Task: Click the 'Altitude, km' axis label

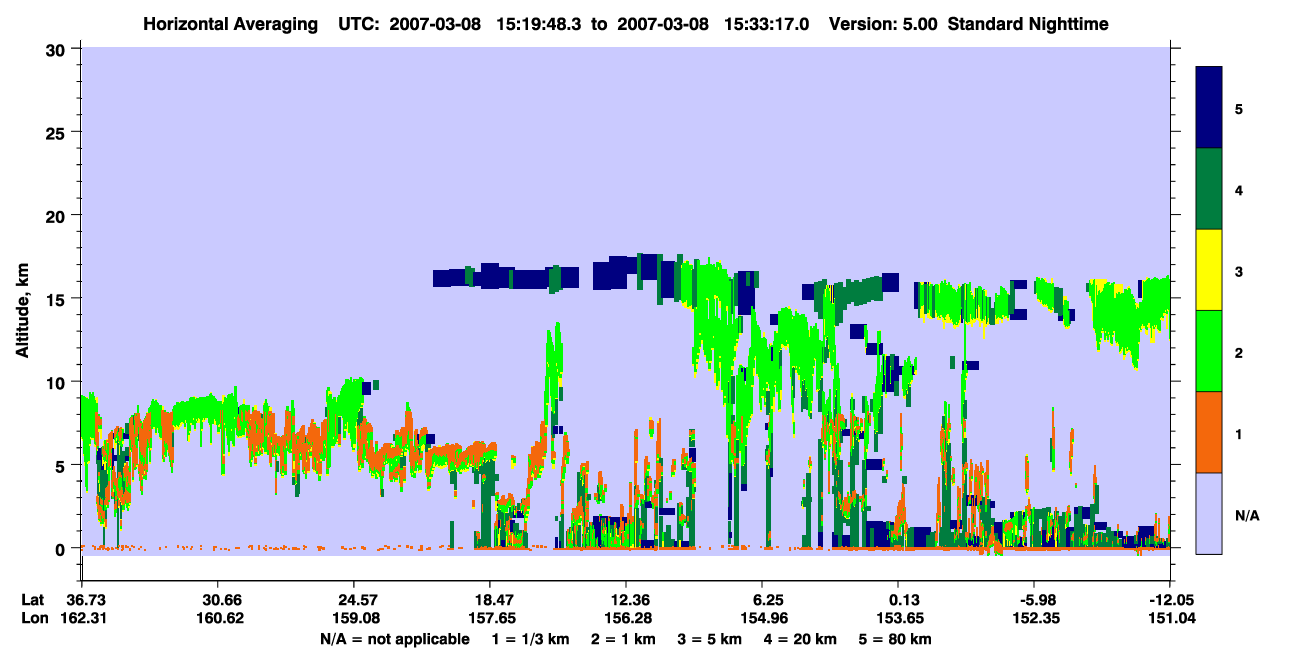Action: pyautogui.click(x=21, y=312)
